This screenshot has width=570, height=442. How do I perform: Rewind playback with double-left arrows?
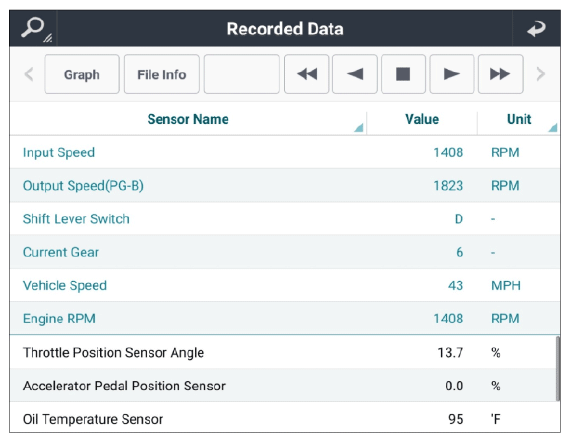(306, 74)
